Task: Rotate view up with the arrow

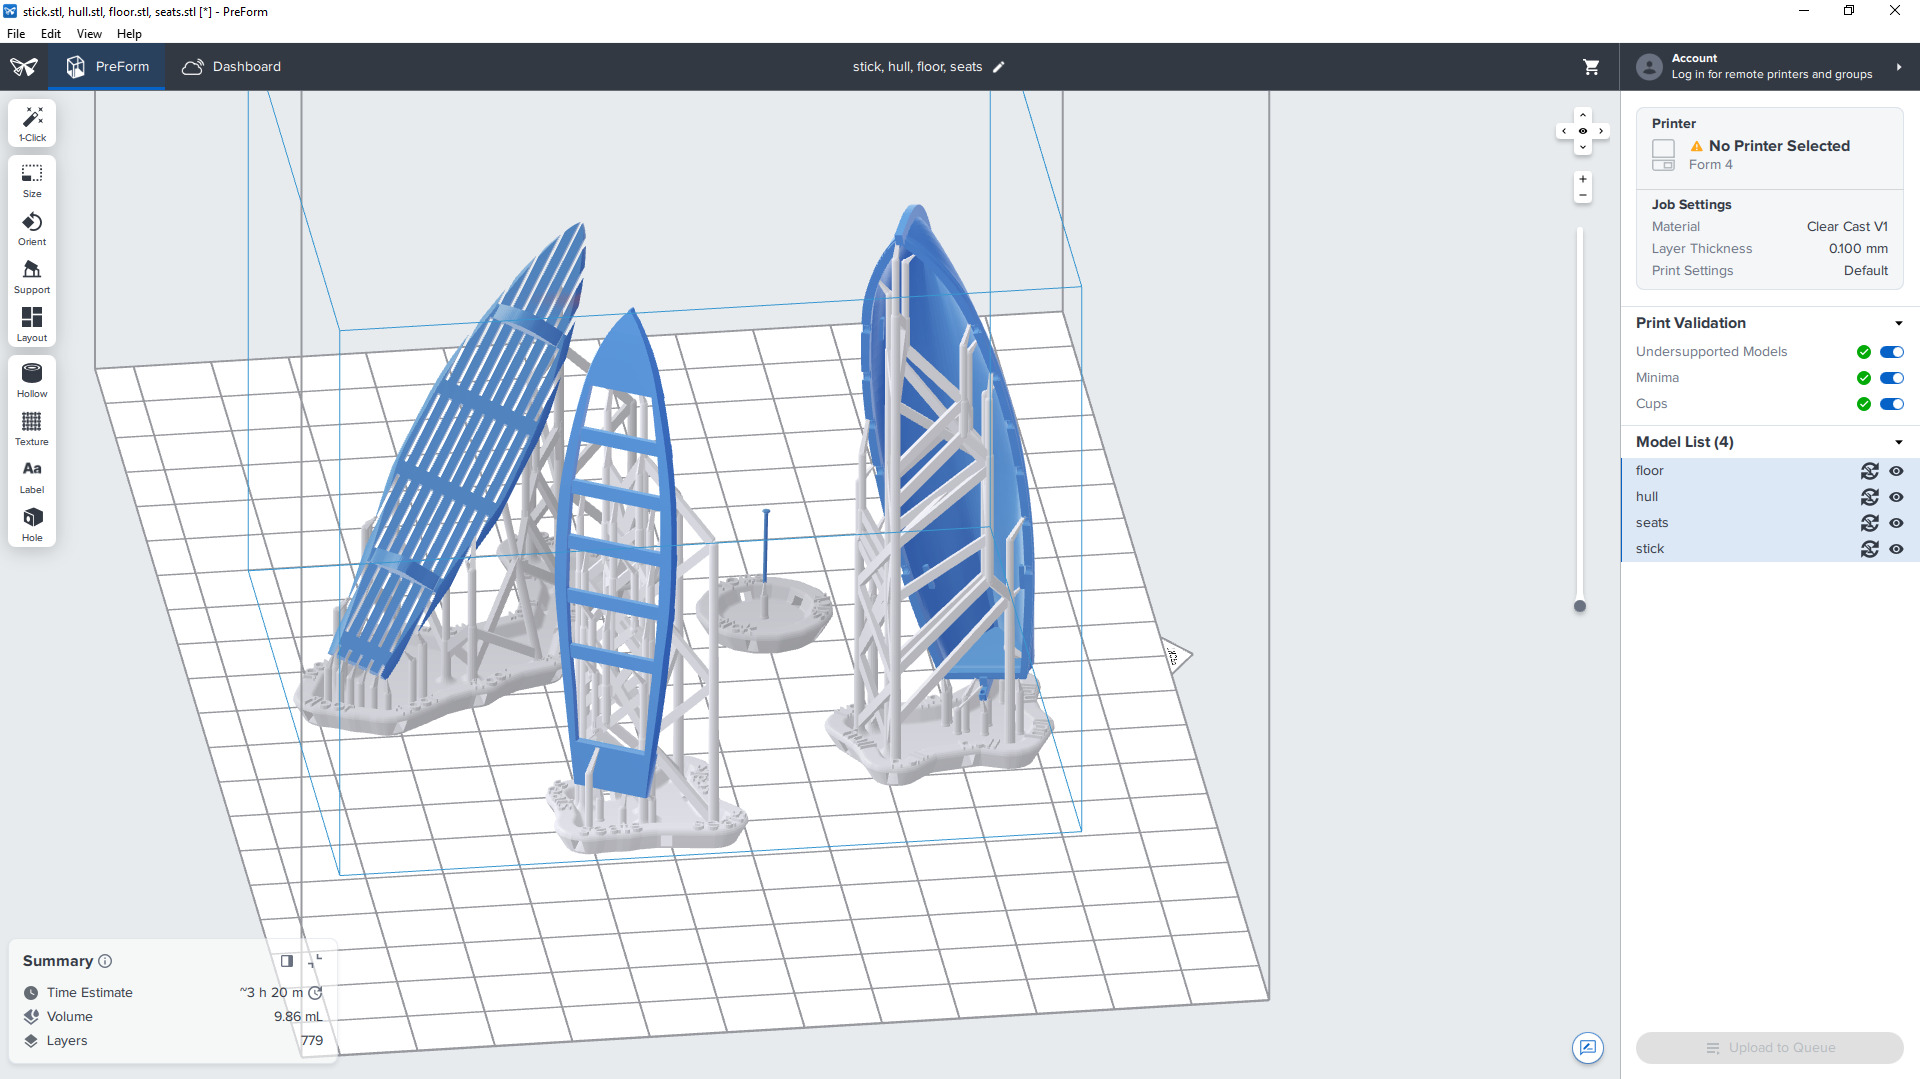Action: 1583,115
